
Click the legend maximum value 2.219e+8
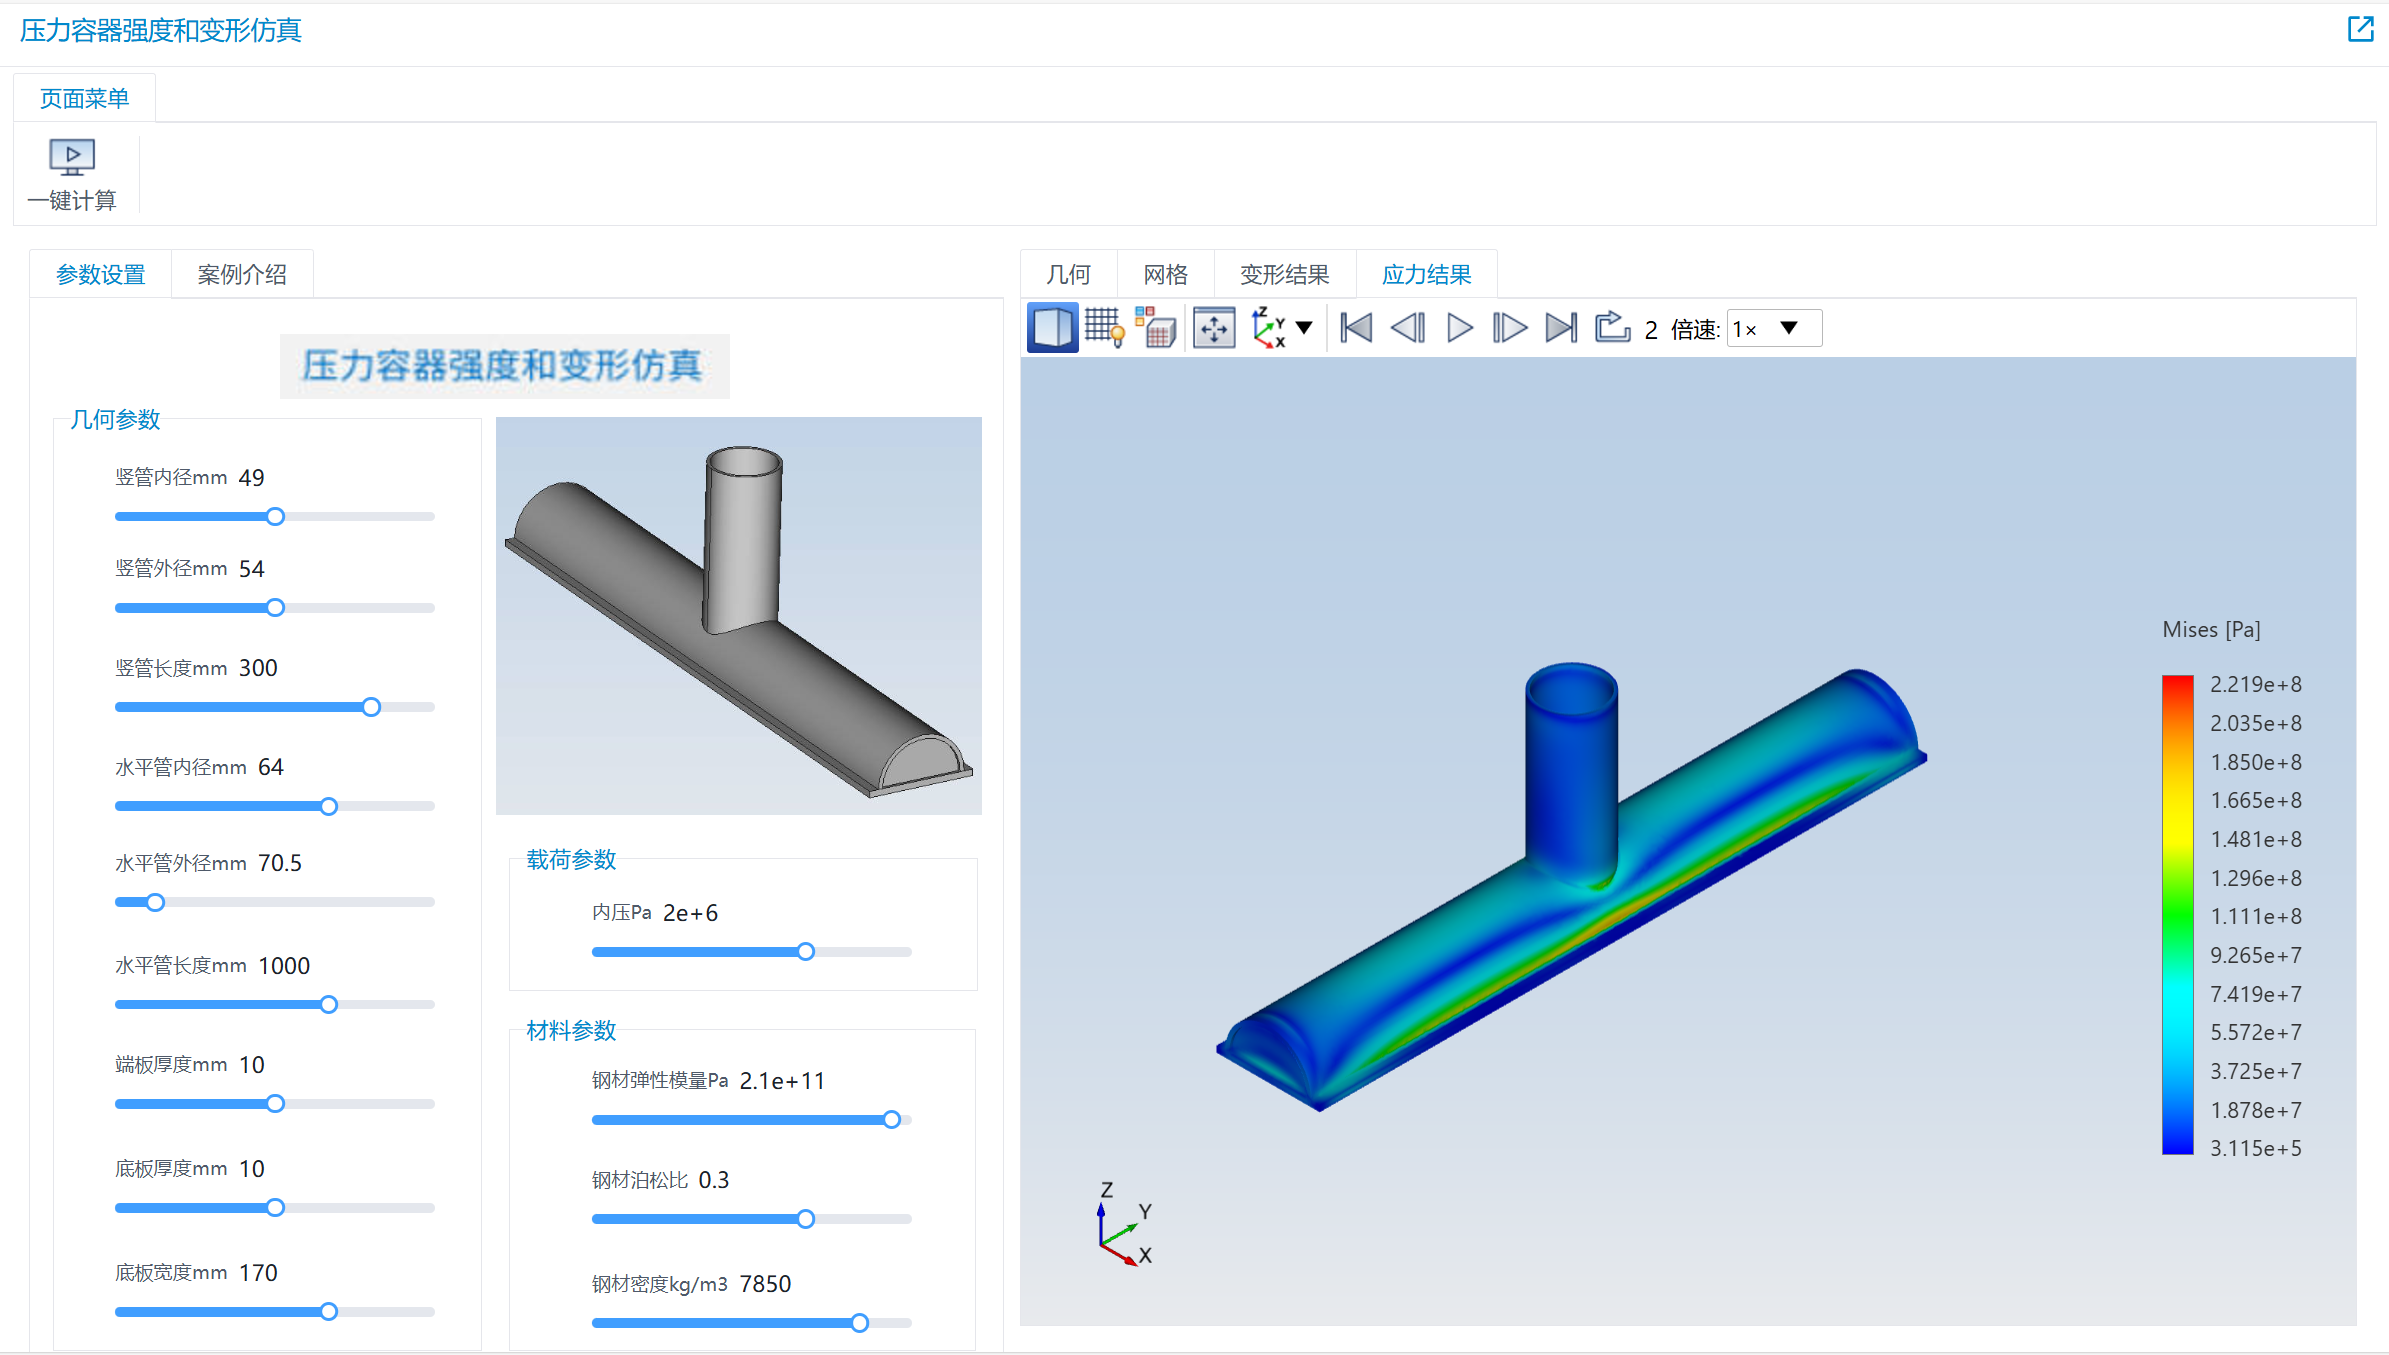point(2255,684)
